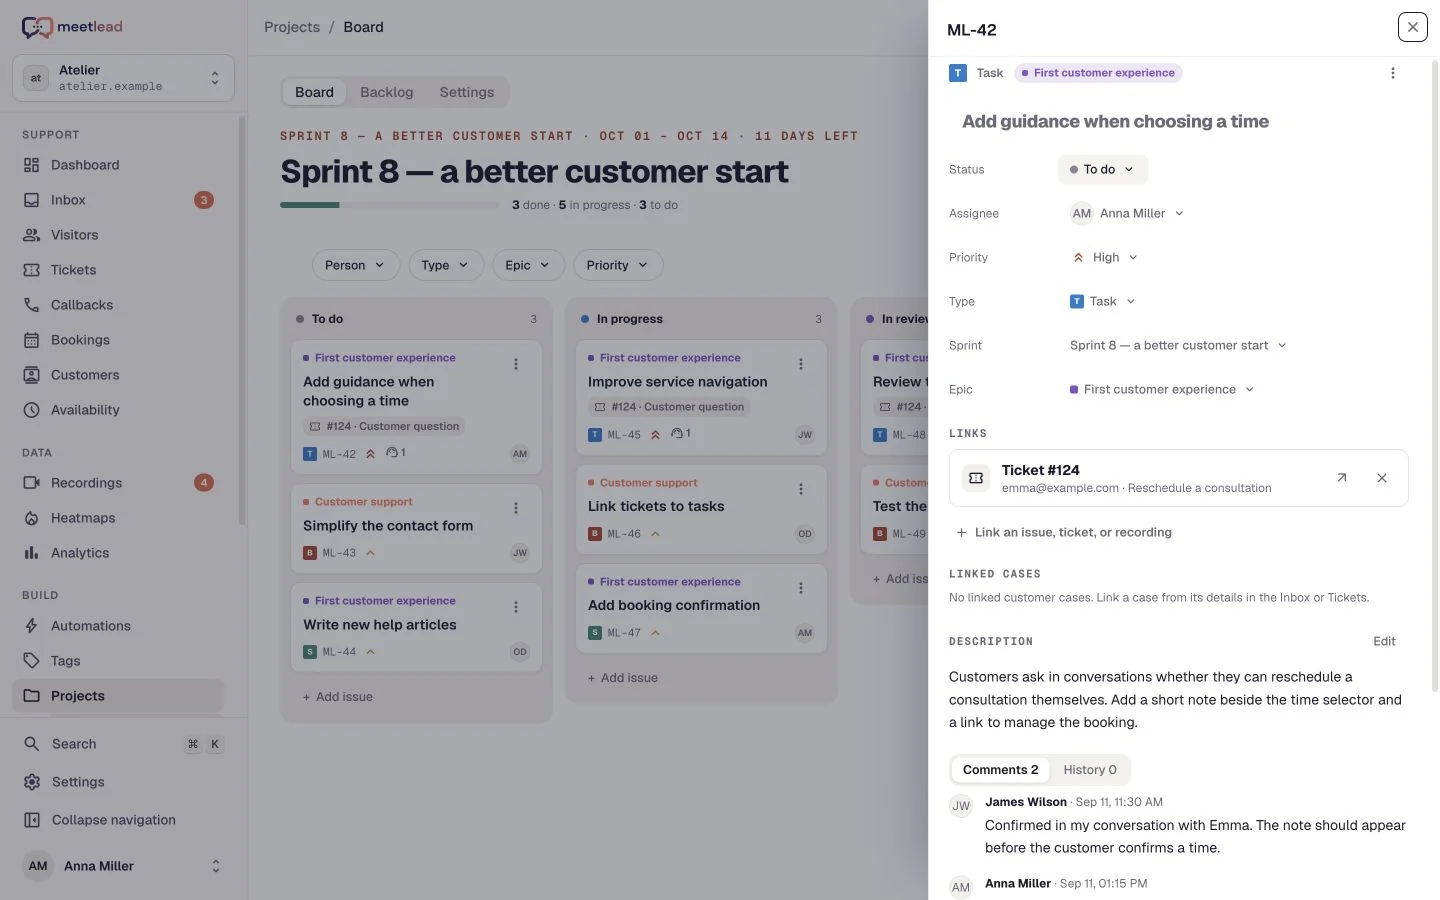Switch to the Backlog tab
Viewport: 1440px width, 900px height.
click(387, 92)
